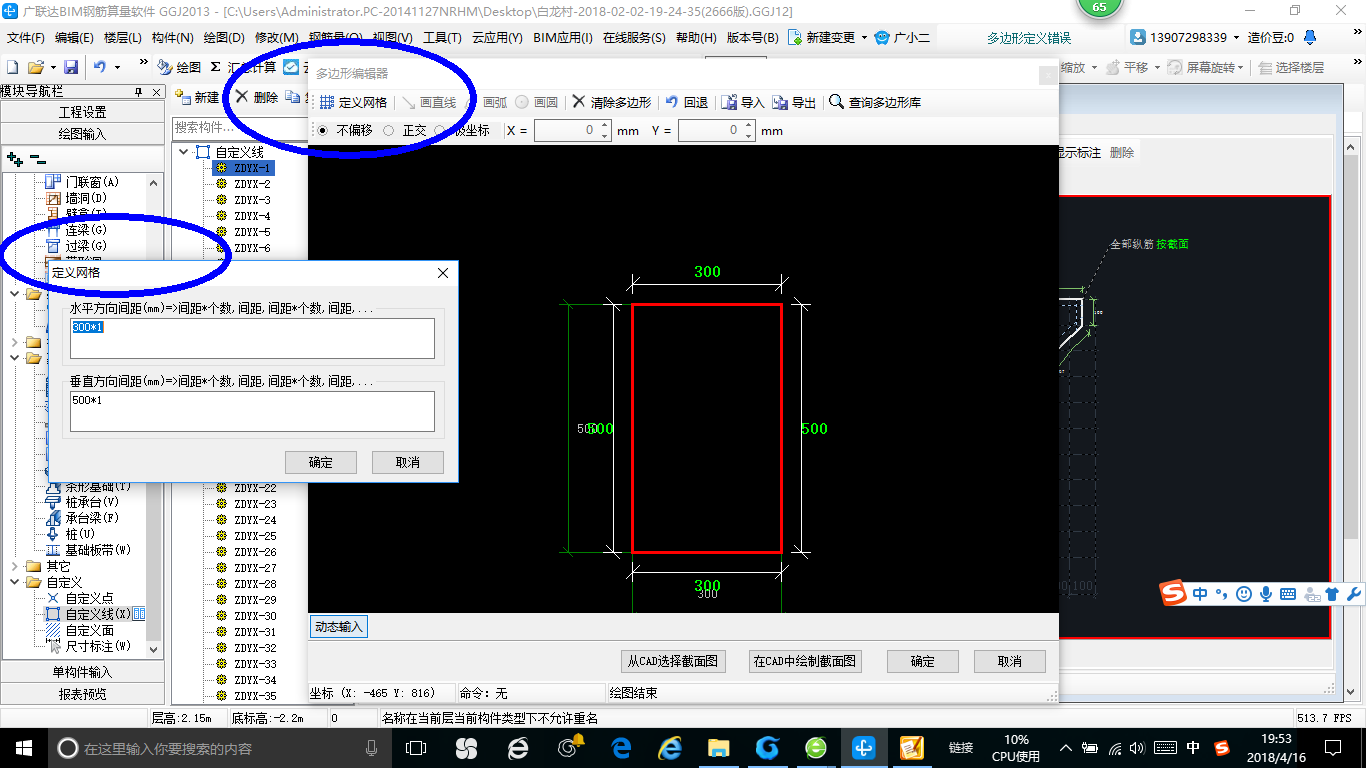Click the 绘图 drawing toolbar button
Screen dimensions: 1366x768
(x=179, y=67)
